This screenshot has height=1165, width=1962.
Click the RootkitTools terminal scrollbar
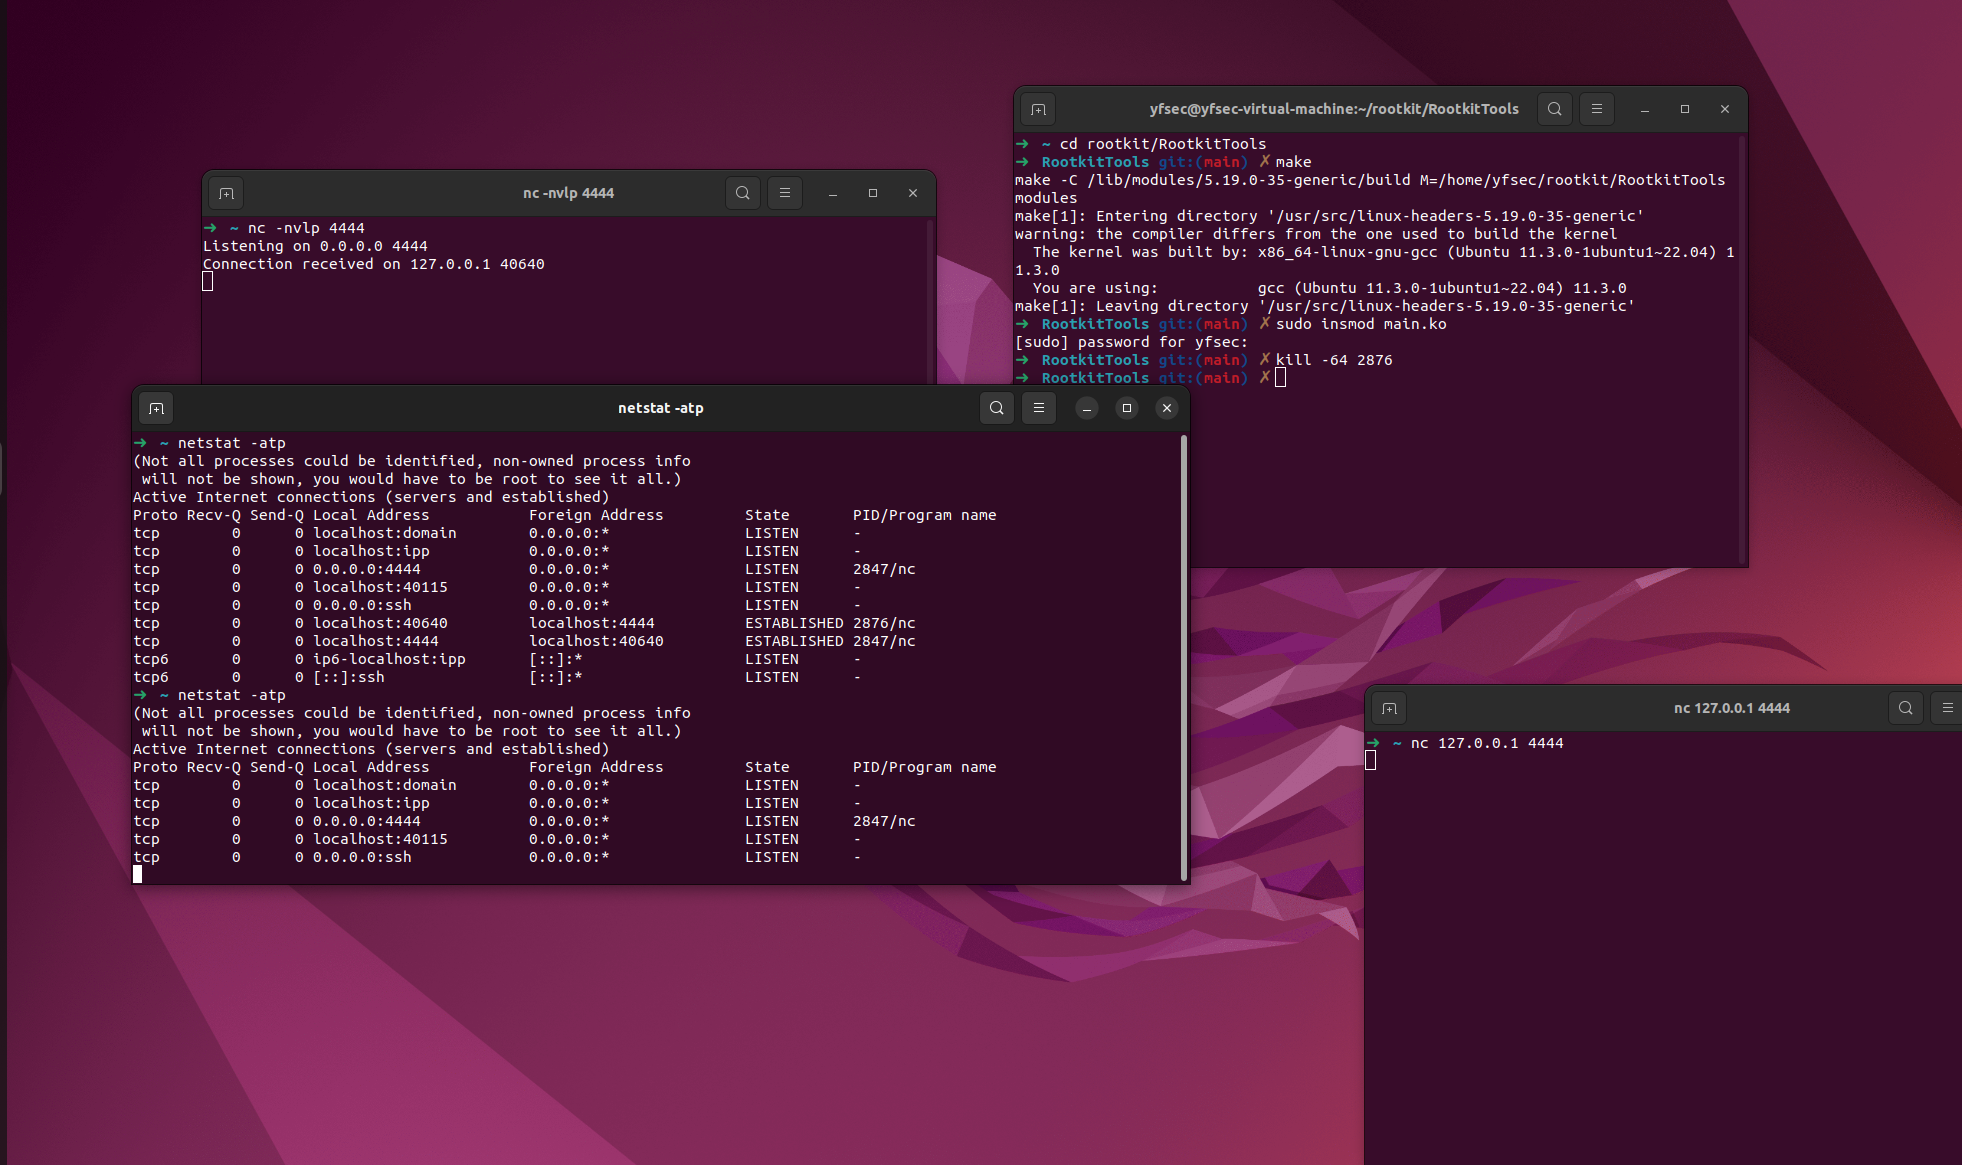pos(1743,350)
